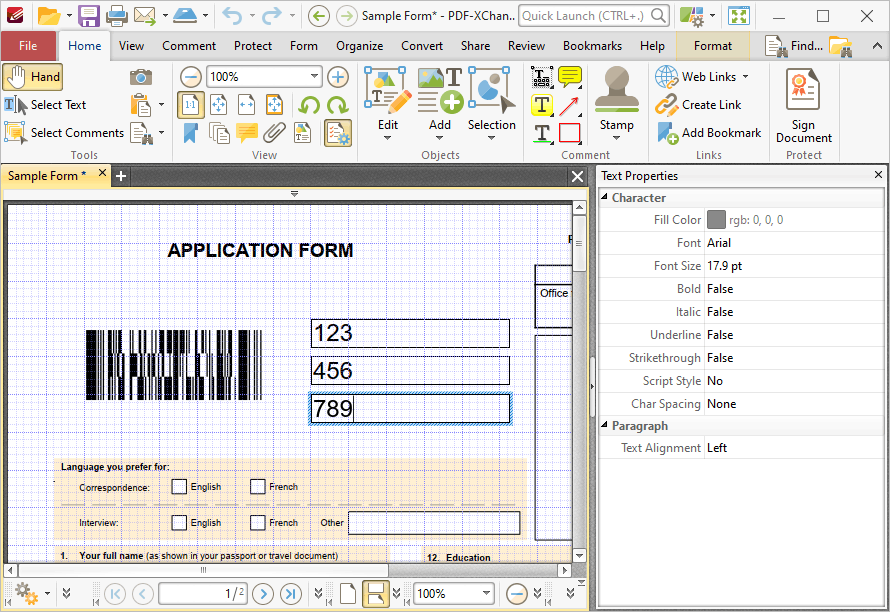Select the highlighted Text Box tool
Image resolution: width=890 pixels, height=612 pixels.
(542, 105)
